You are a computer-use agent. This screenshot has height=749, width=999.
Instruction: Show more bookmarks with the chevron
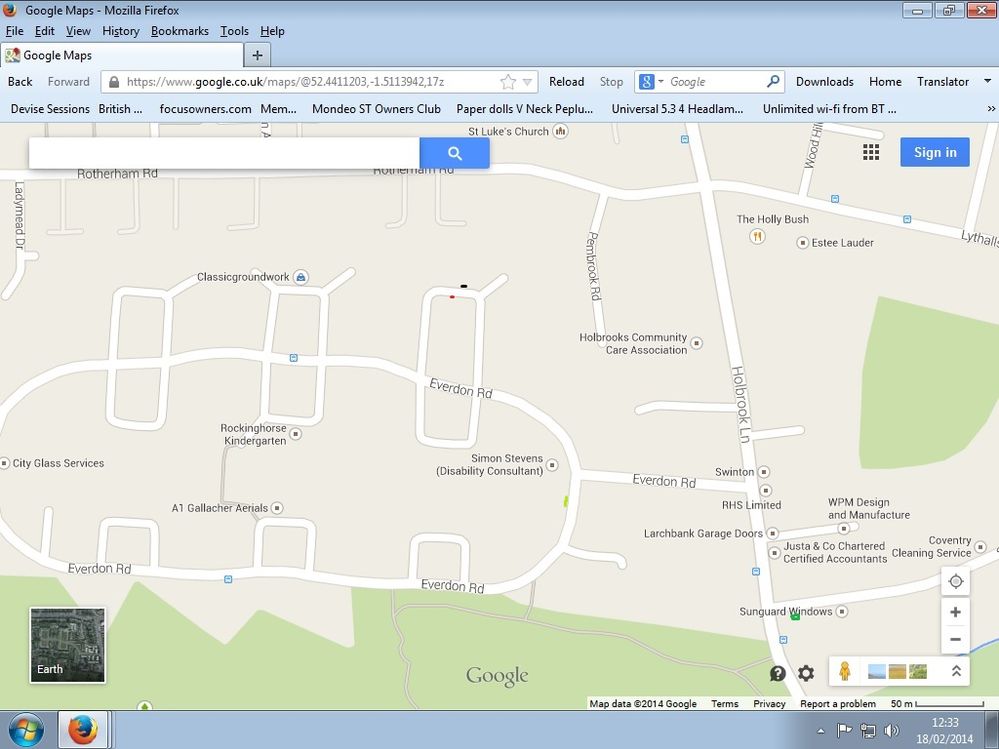pos(991,109)
